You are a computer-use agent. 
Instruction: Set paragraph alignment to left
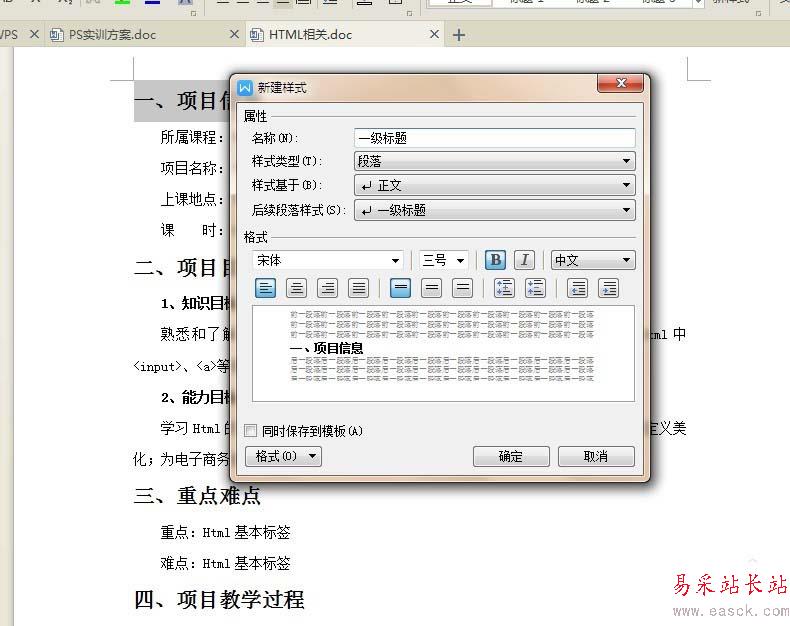click(266, 288)
